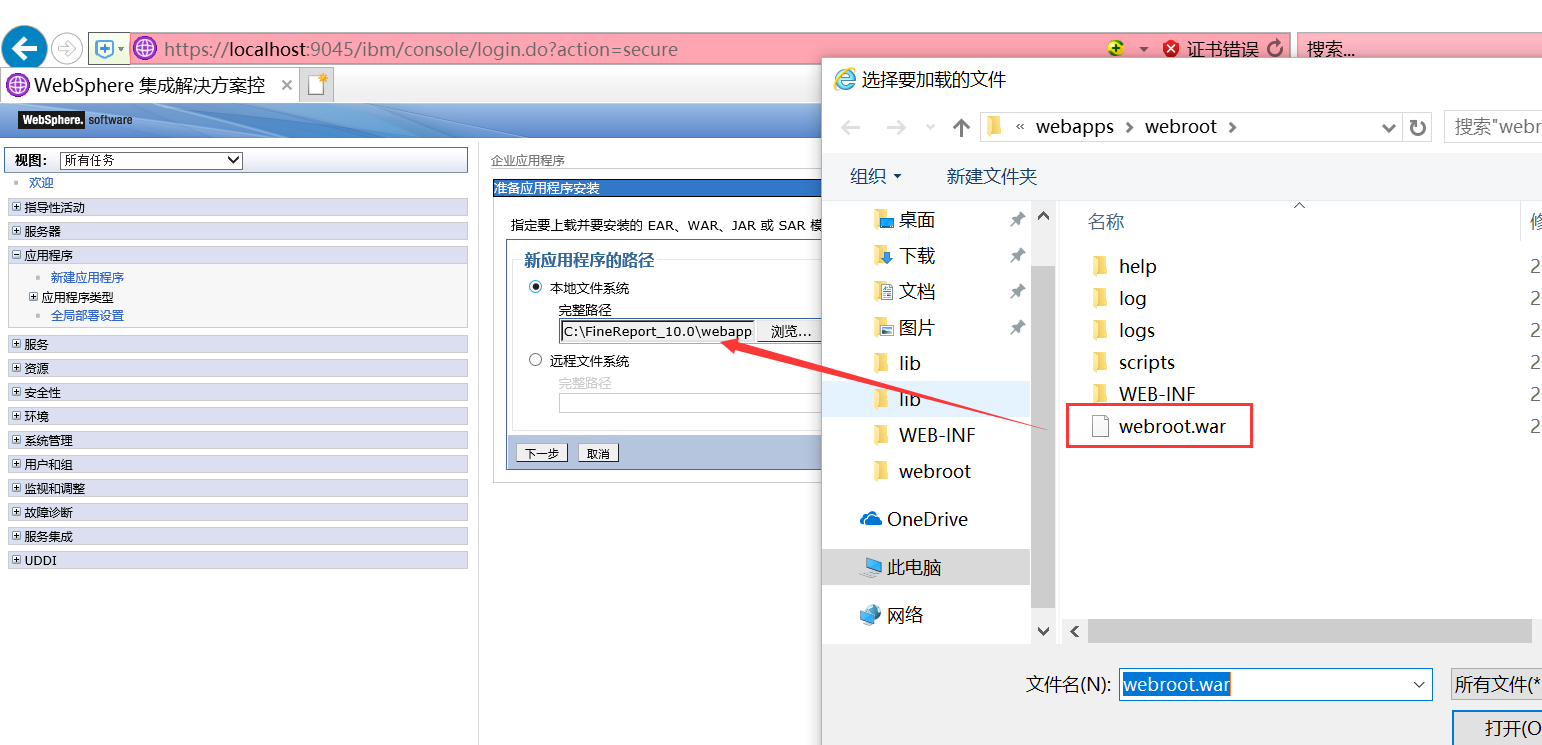Select the help folder icon

pyautogui.click(x=1100, y=266)
